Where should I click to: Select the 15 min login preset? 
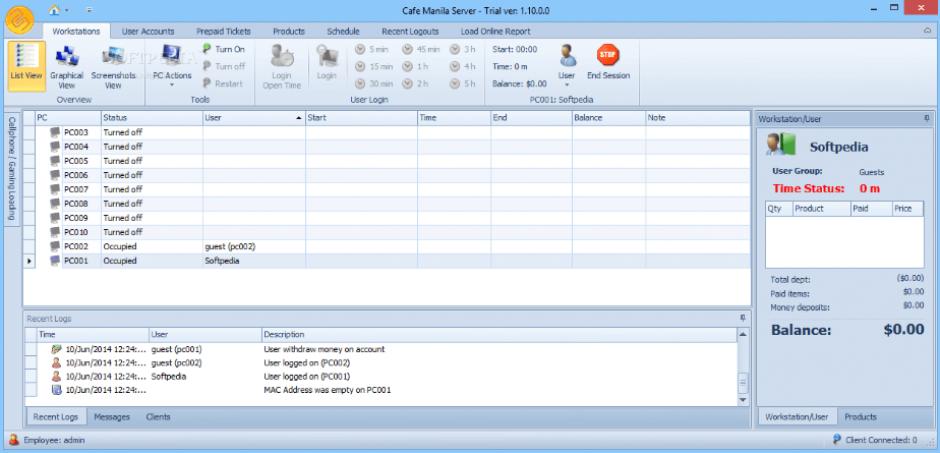[374, 67]
